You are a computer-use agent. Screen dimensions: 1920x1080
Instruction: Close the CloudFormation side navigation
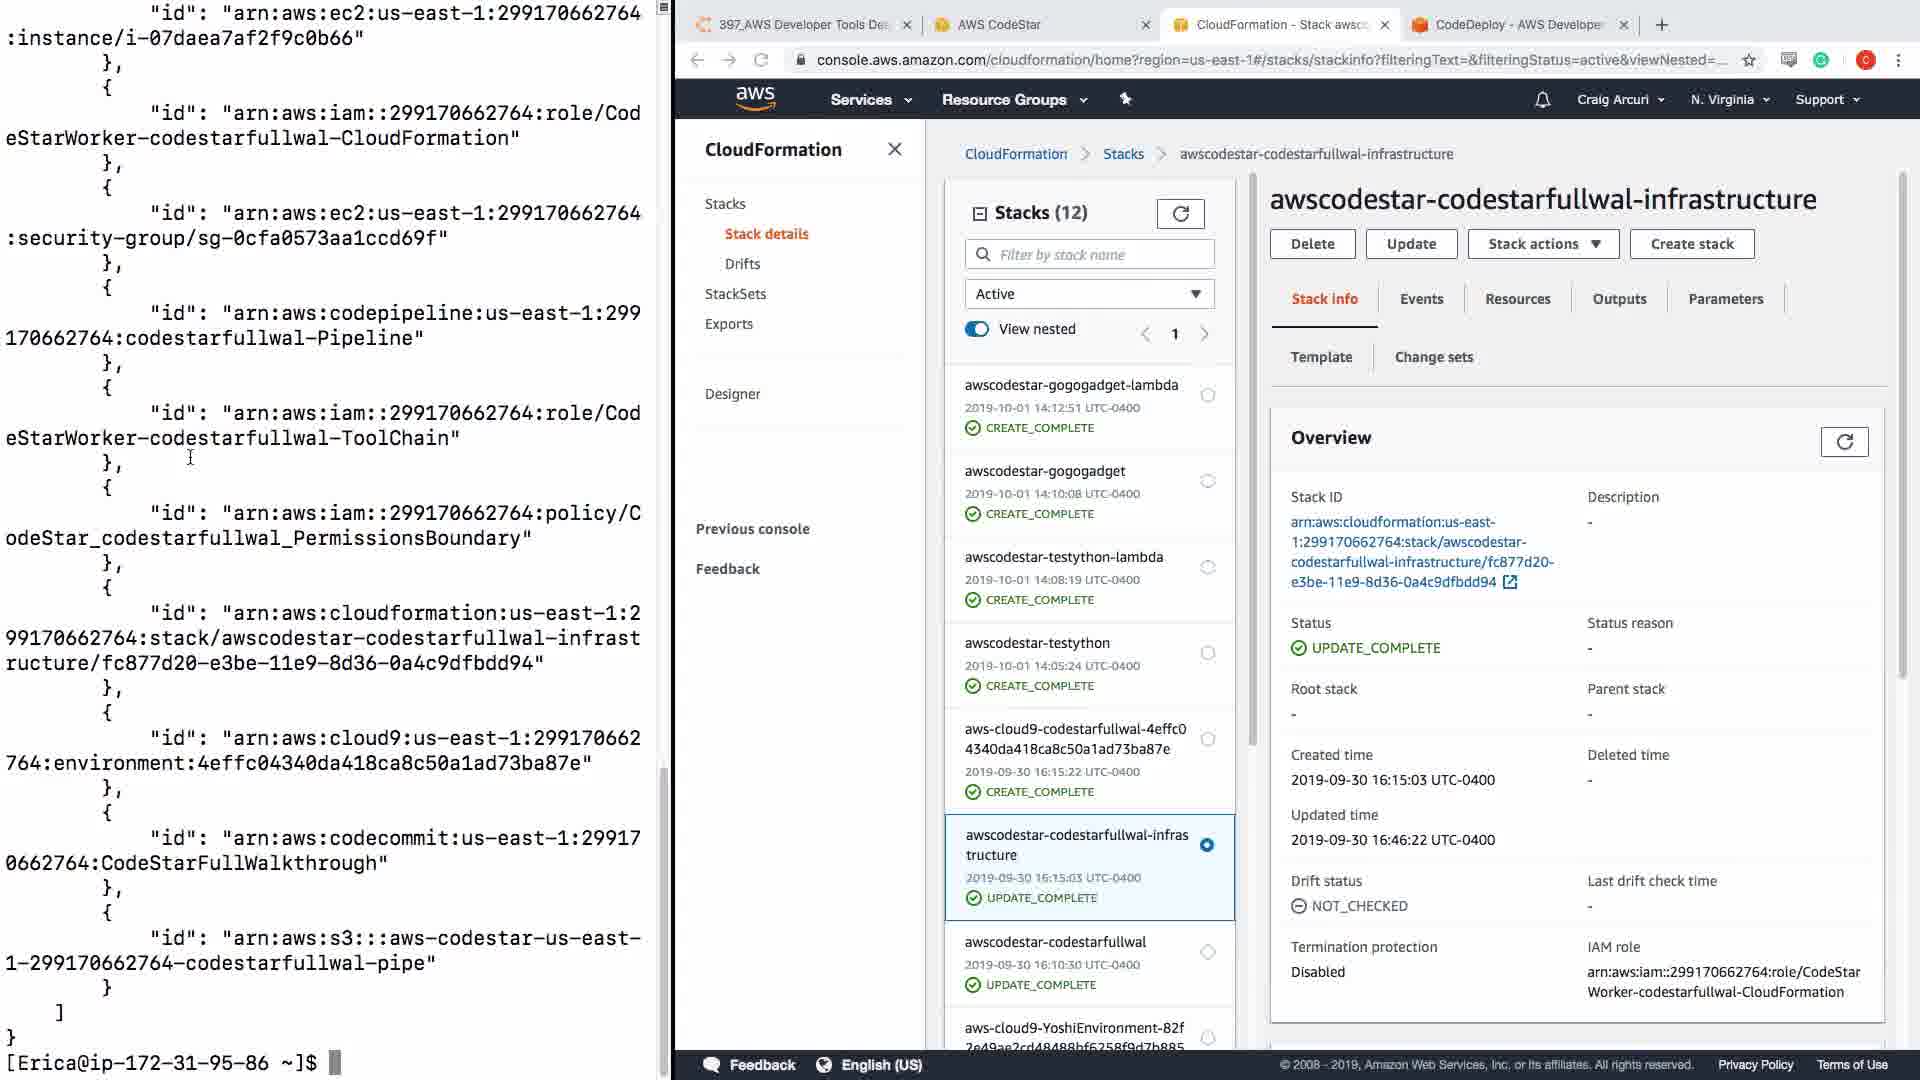[894, 150]
